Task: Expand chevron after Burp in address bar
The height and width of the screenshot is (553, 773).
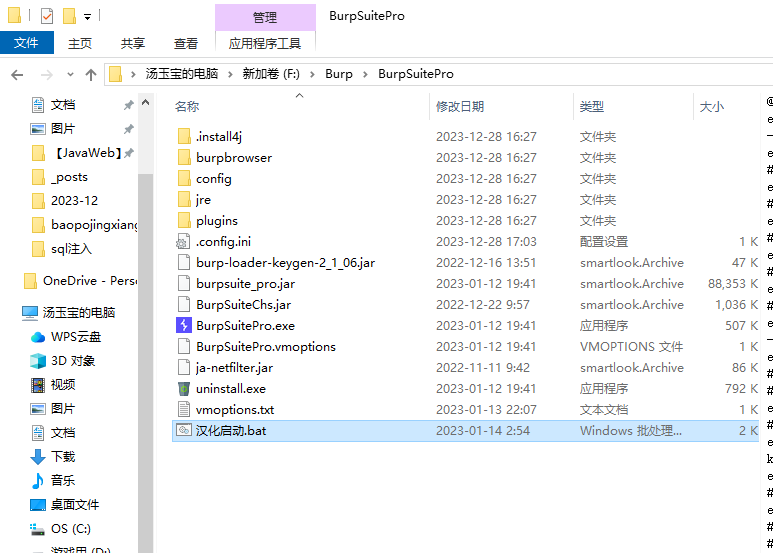Action: pyautogui.click(x=365, y=74)
